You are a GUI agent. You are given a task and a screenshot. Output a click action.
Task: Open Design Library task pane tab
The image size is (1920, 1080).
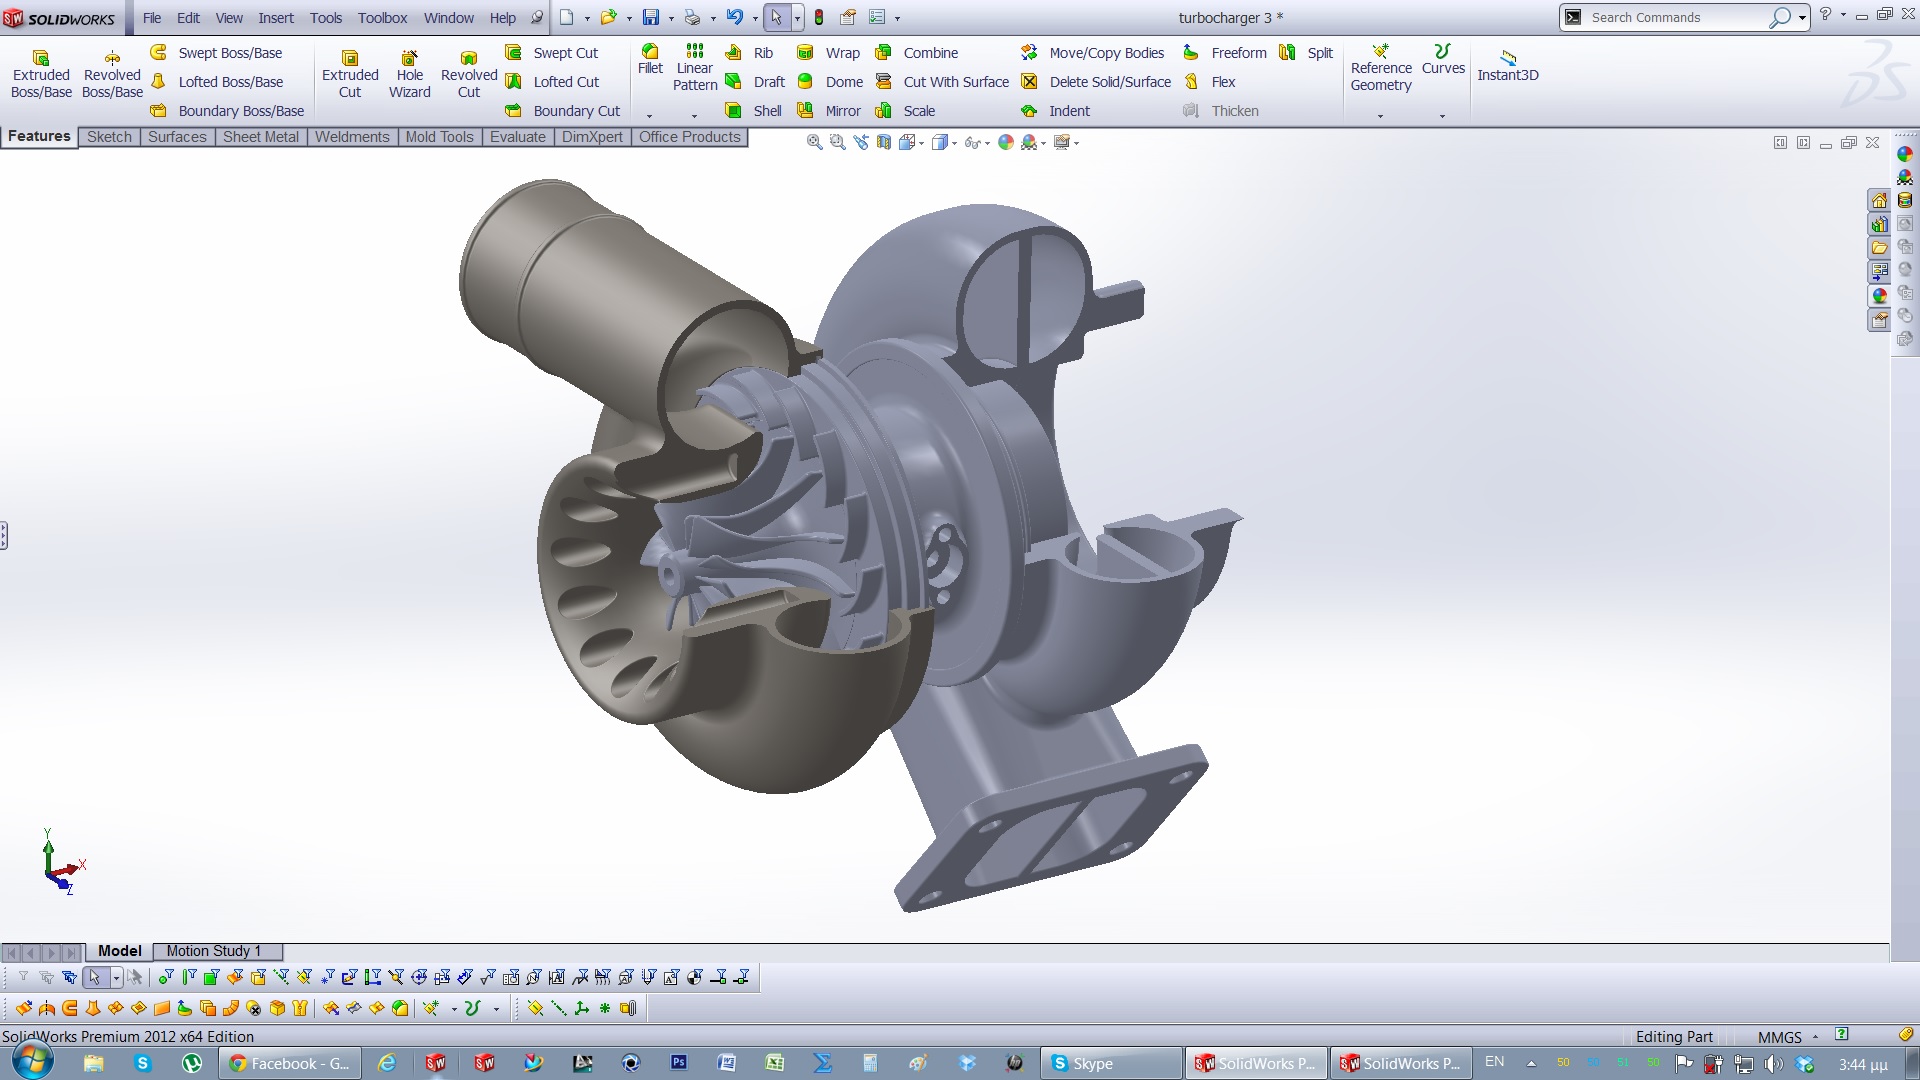click(1880, 224)
